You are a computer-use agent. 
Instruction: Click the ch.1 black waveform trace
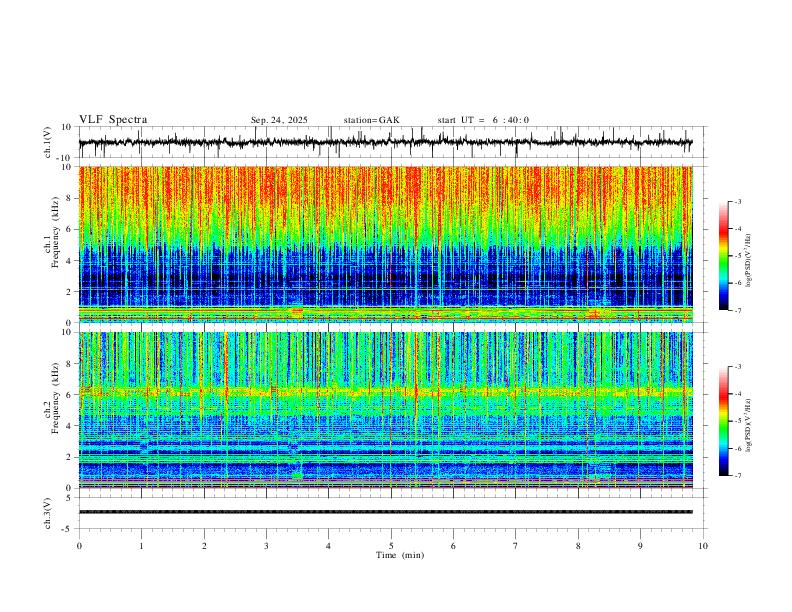385,142
